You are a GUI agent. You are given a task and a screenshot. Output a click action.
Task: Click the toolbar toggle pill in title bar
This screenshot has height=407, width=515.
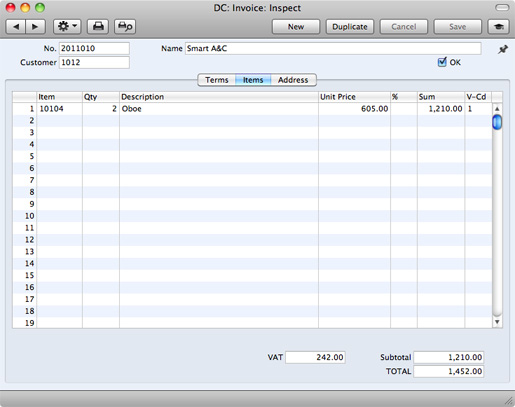click(502, 7)
